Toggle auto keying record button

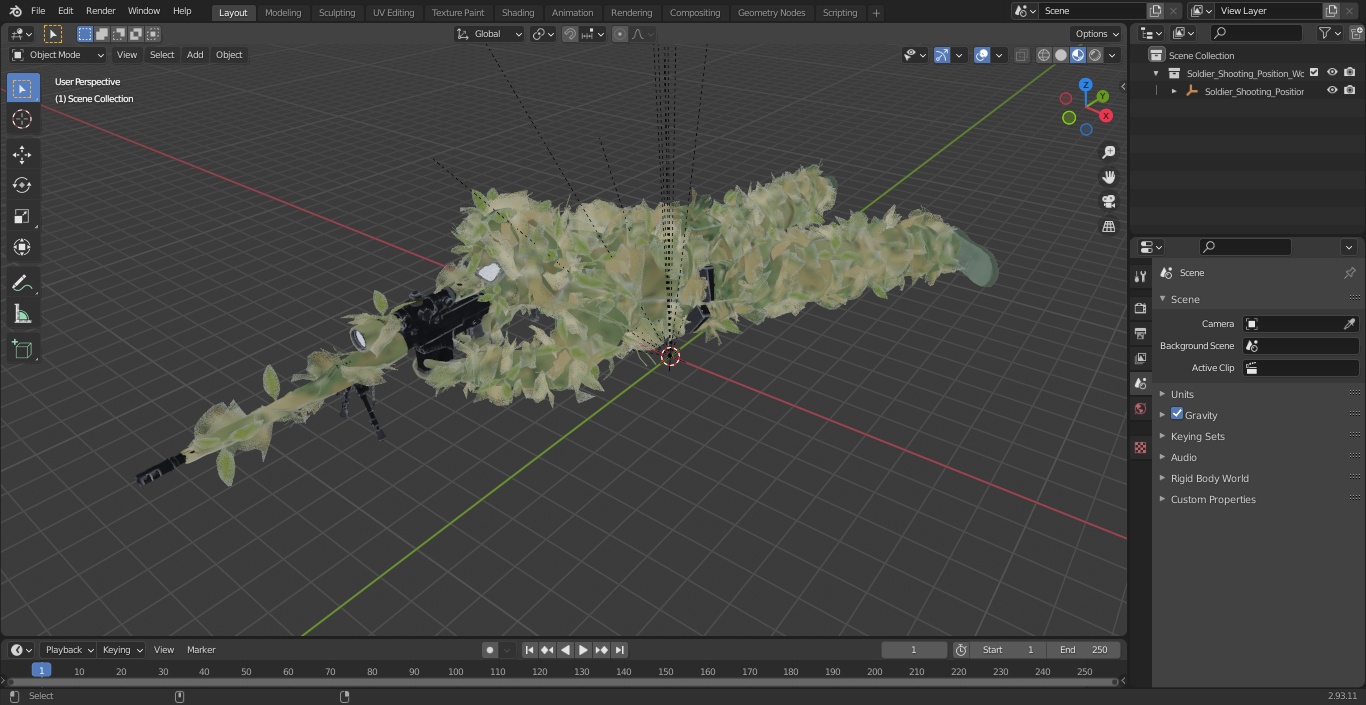click(490, 650)
